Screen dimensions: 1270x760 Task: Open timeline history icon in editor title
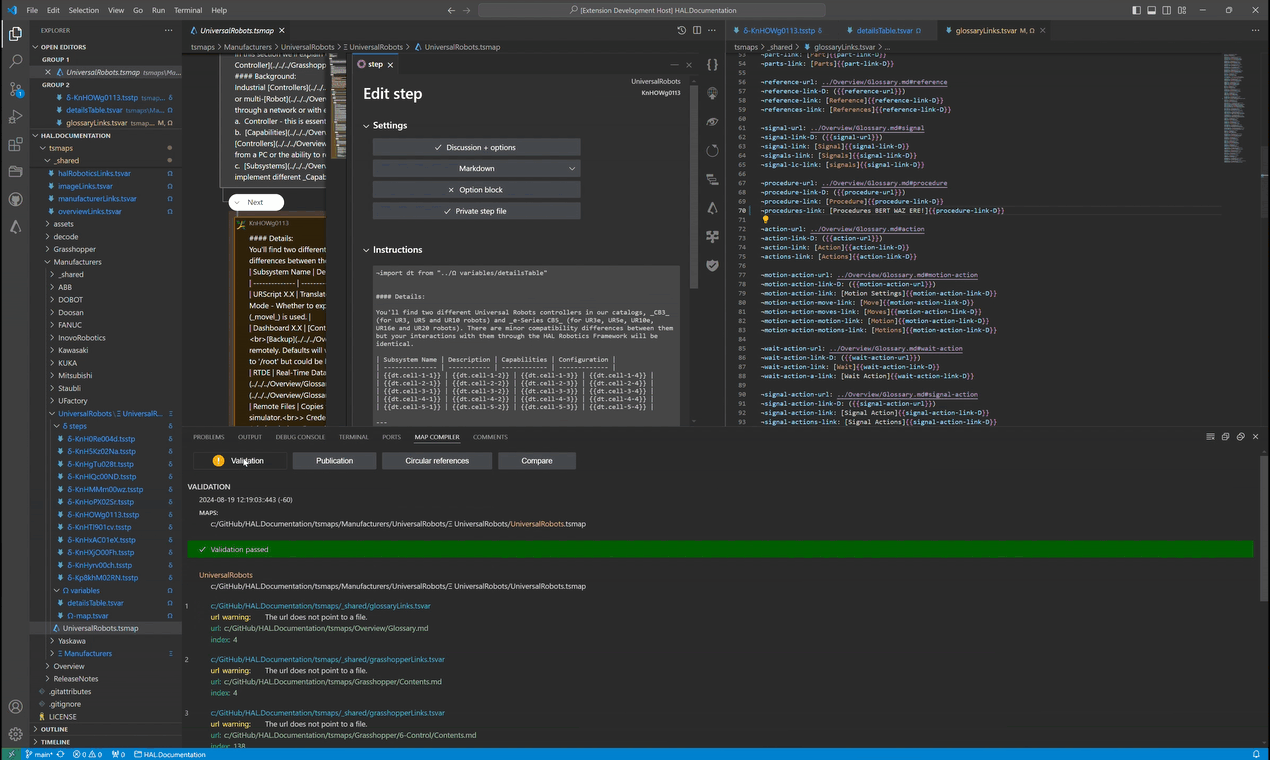pyautogui.click(x=682, y=31)
